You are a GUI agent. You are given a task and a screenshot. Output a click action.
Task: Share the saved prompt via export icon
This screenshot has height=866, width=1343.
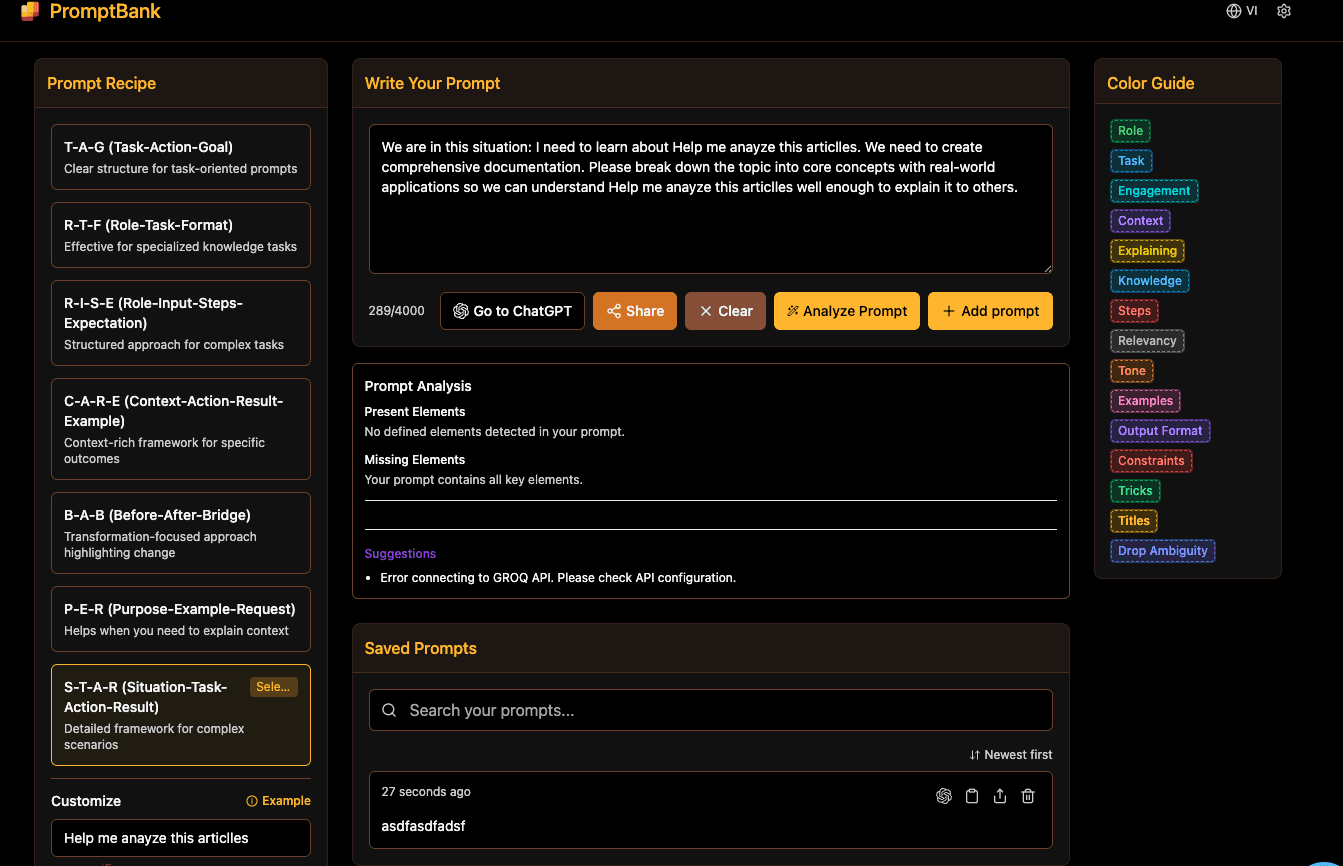tap(1000, 795)
